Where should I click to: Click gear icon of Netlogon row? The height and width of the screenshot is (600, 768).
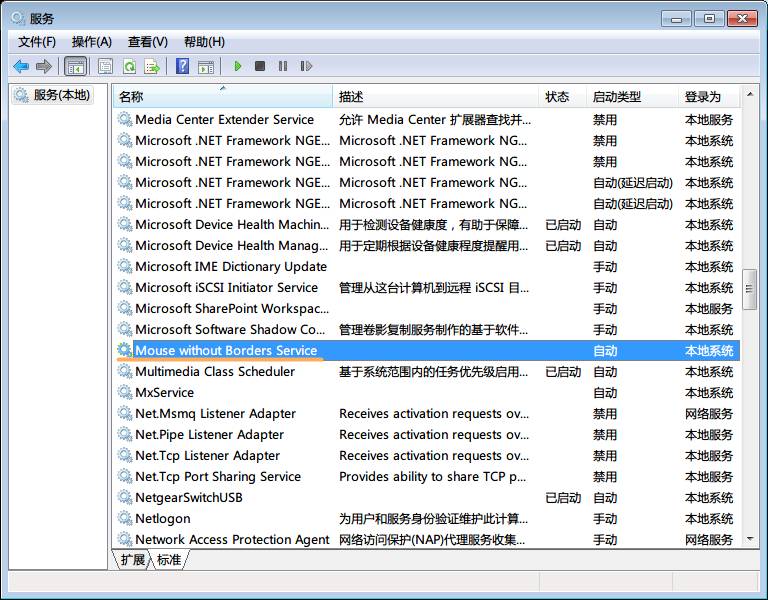[125, 518]
